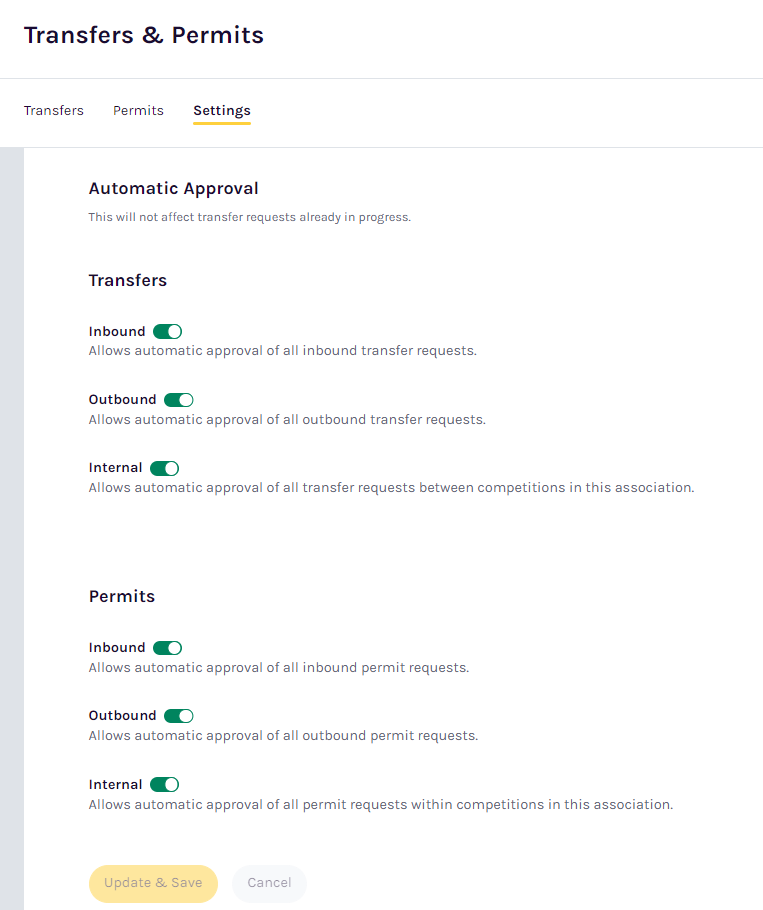Select the Settings tab

click(x=222, y=110)
